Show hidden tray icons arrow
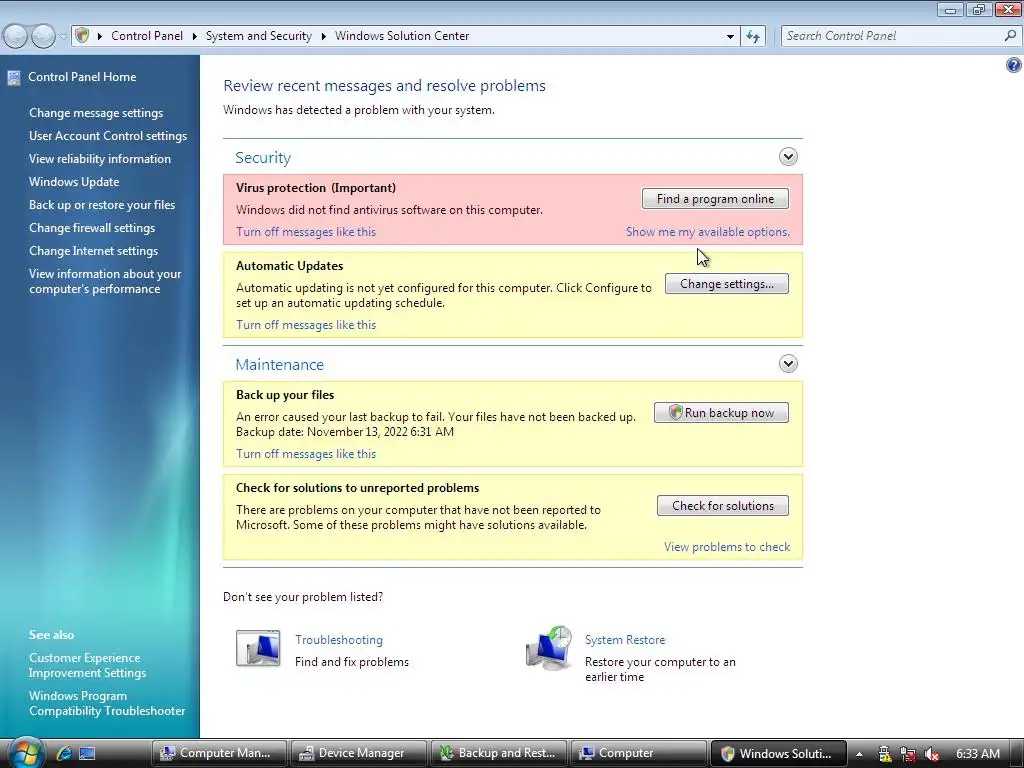1024x768 pixels. (859, 754)
